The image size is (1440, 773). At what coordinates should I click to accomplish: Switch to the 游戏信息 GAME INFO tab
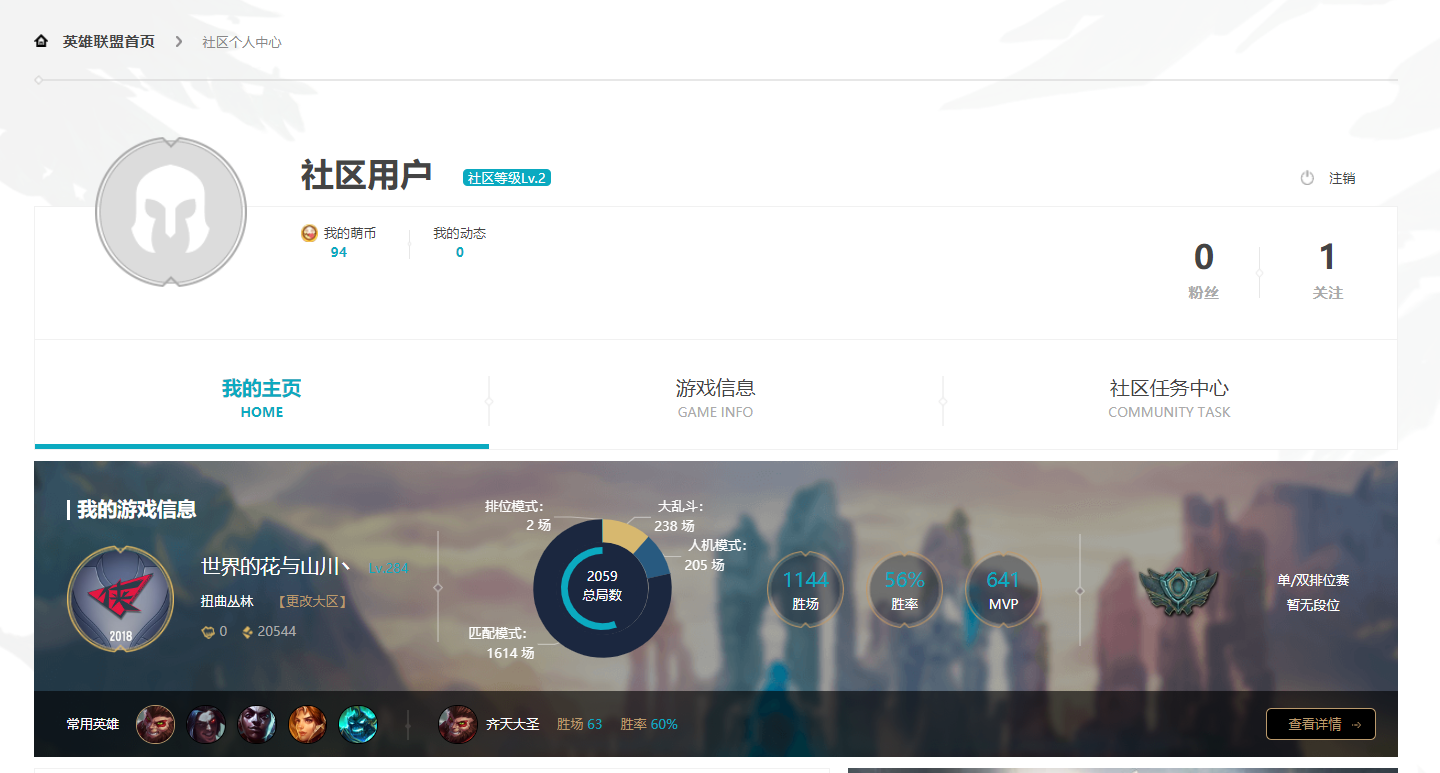point(715,397)
